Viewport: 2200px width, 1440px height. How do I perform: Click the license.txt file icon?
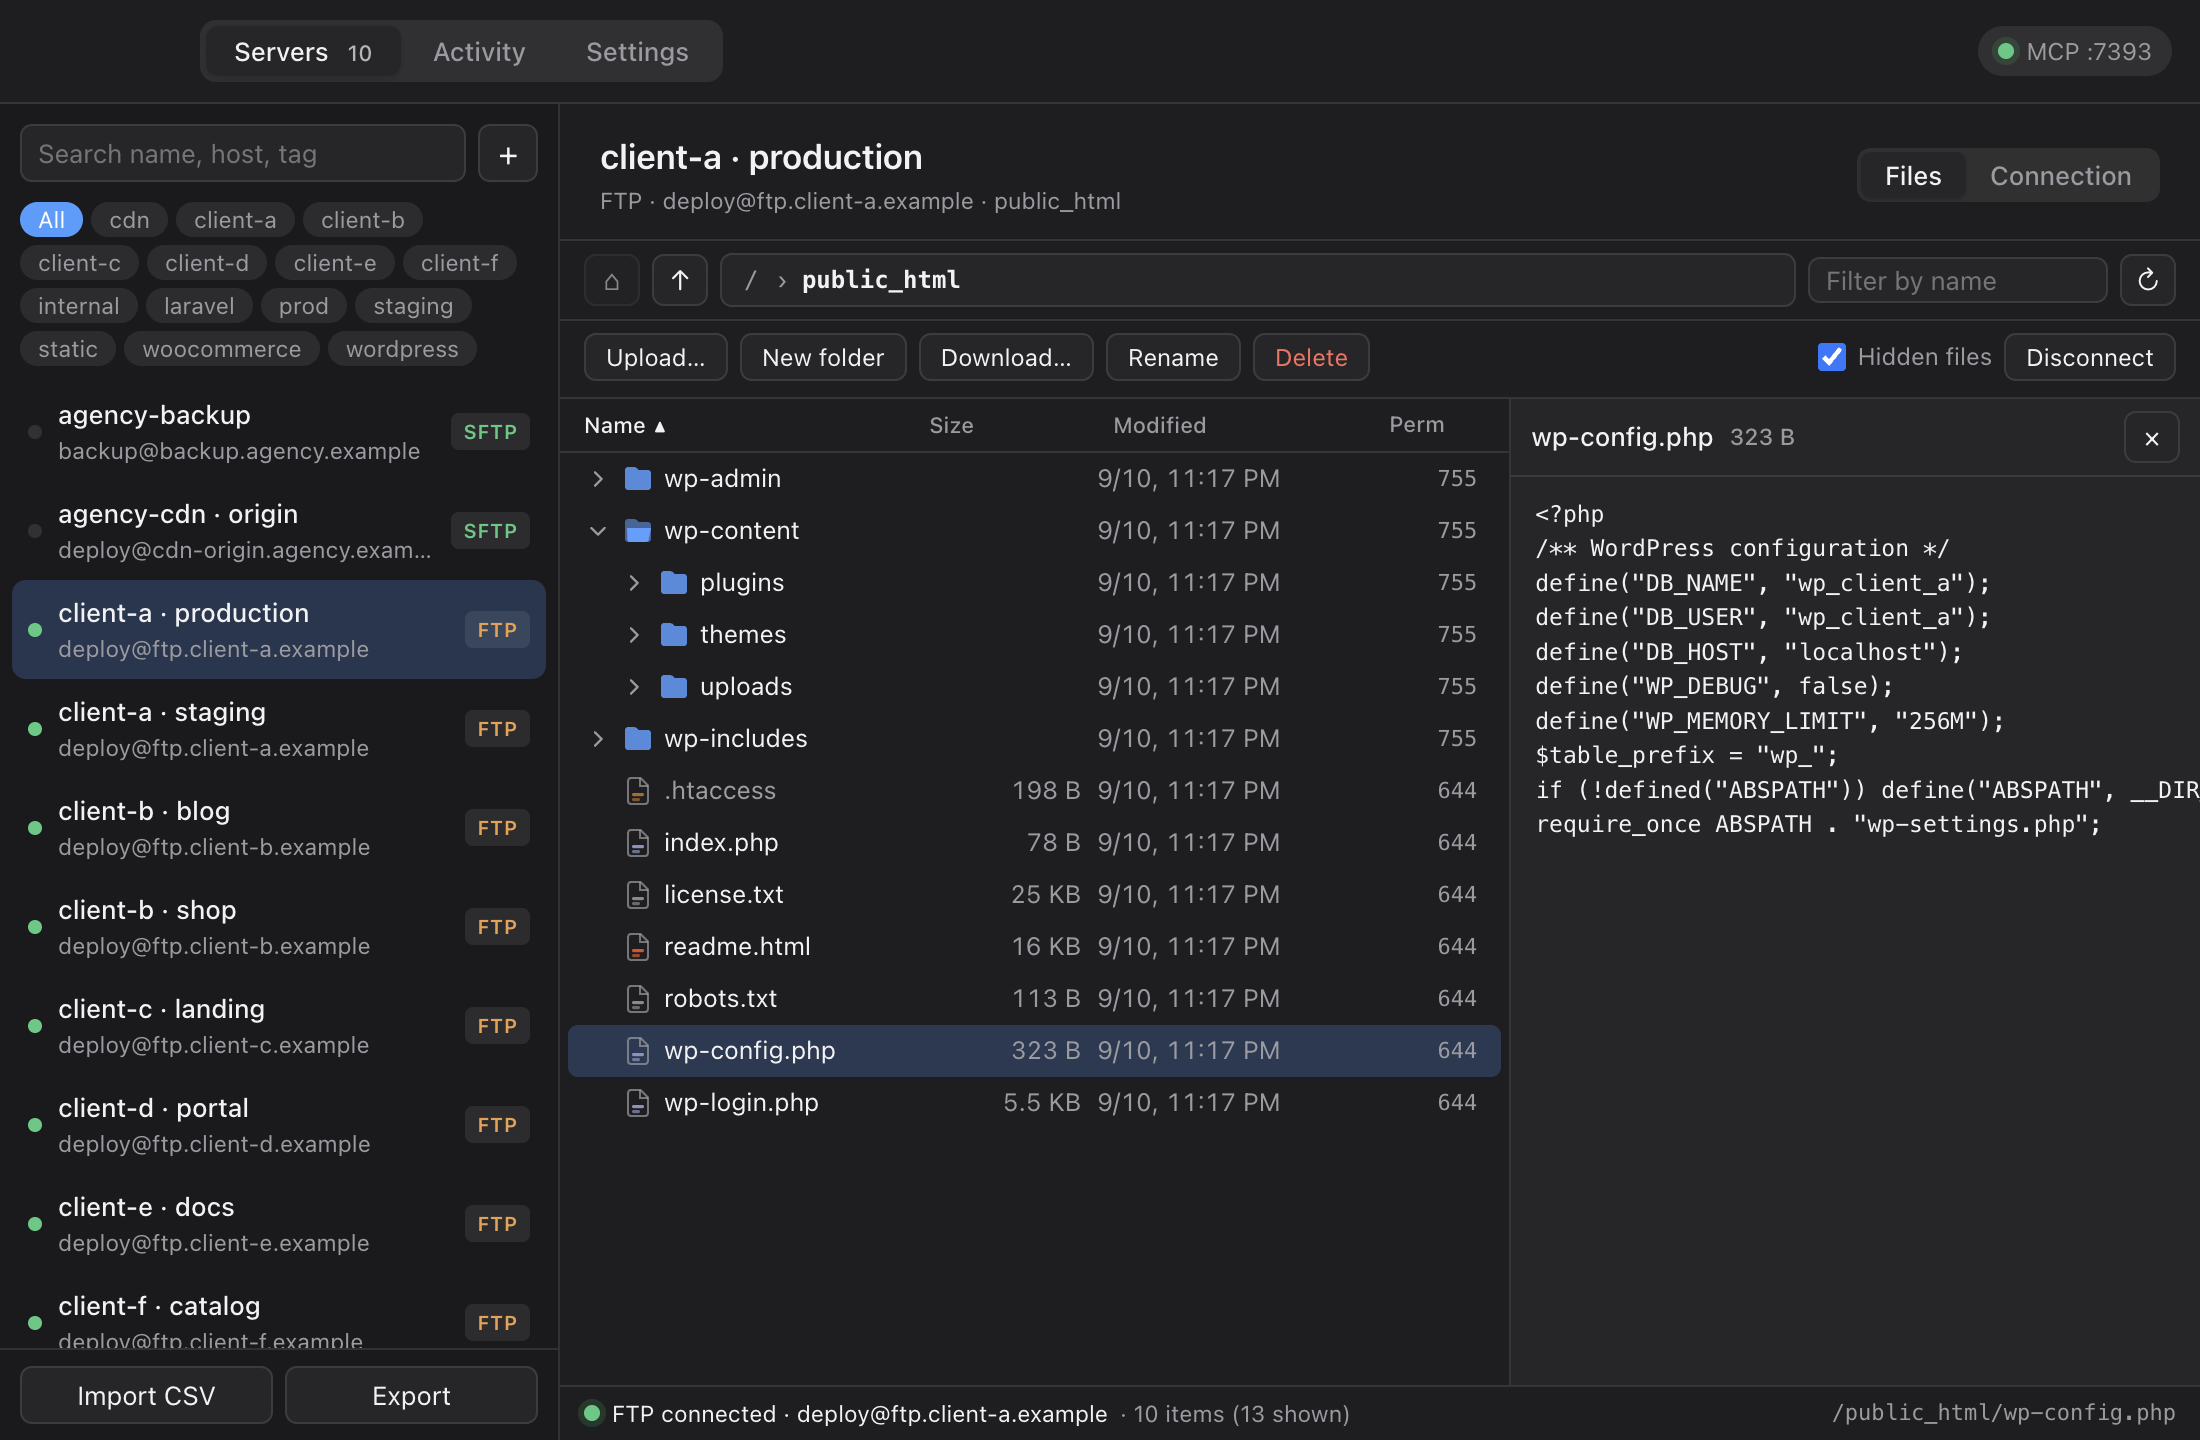[x=638, y=895]
